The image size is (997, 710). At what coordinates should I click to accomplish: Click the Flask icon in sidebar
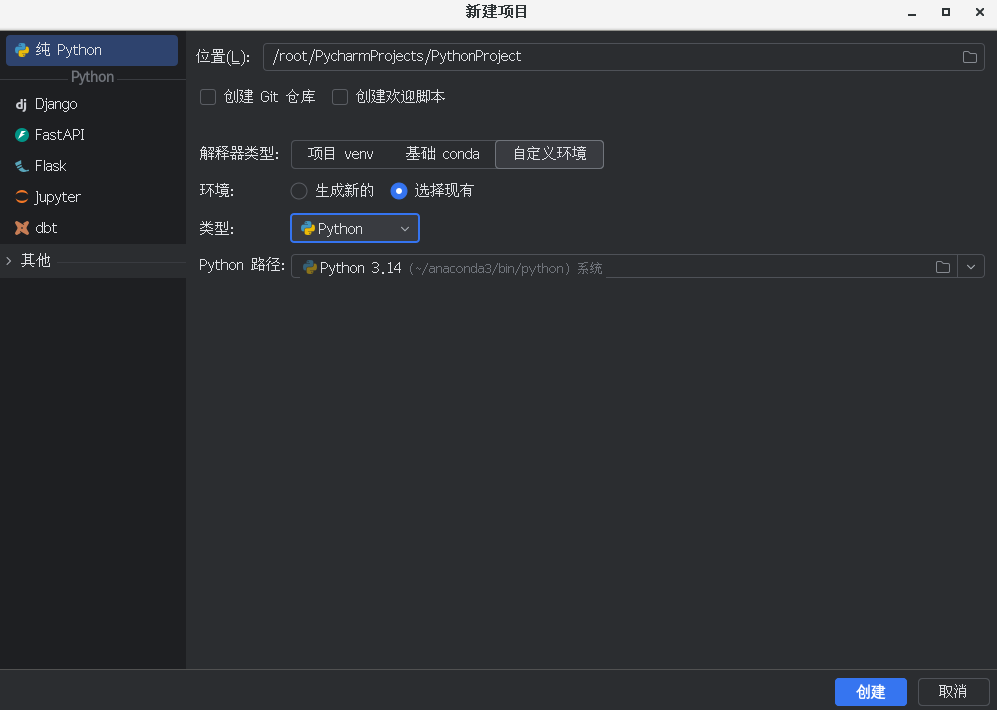coord(22,166)
